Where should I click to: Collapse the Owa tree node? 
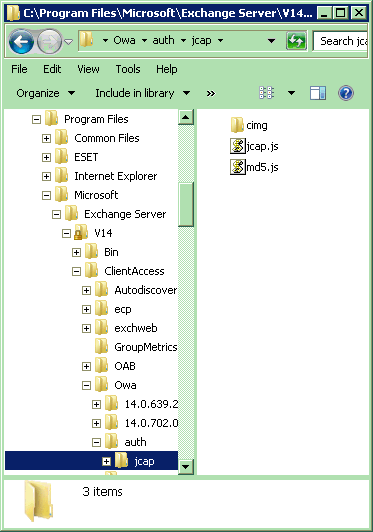click(87, 385)
